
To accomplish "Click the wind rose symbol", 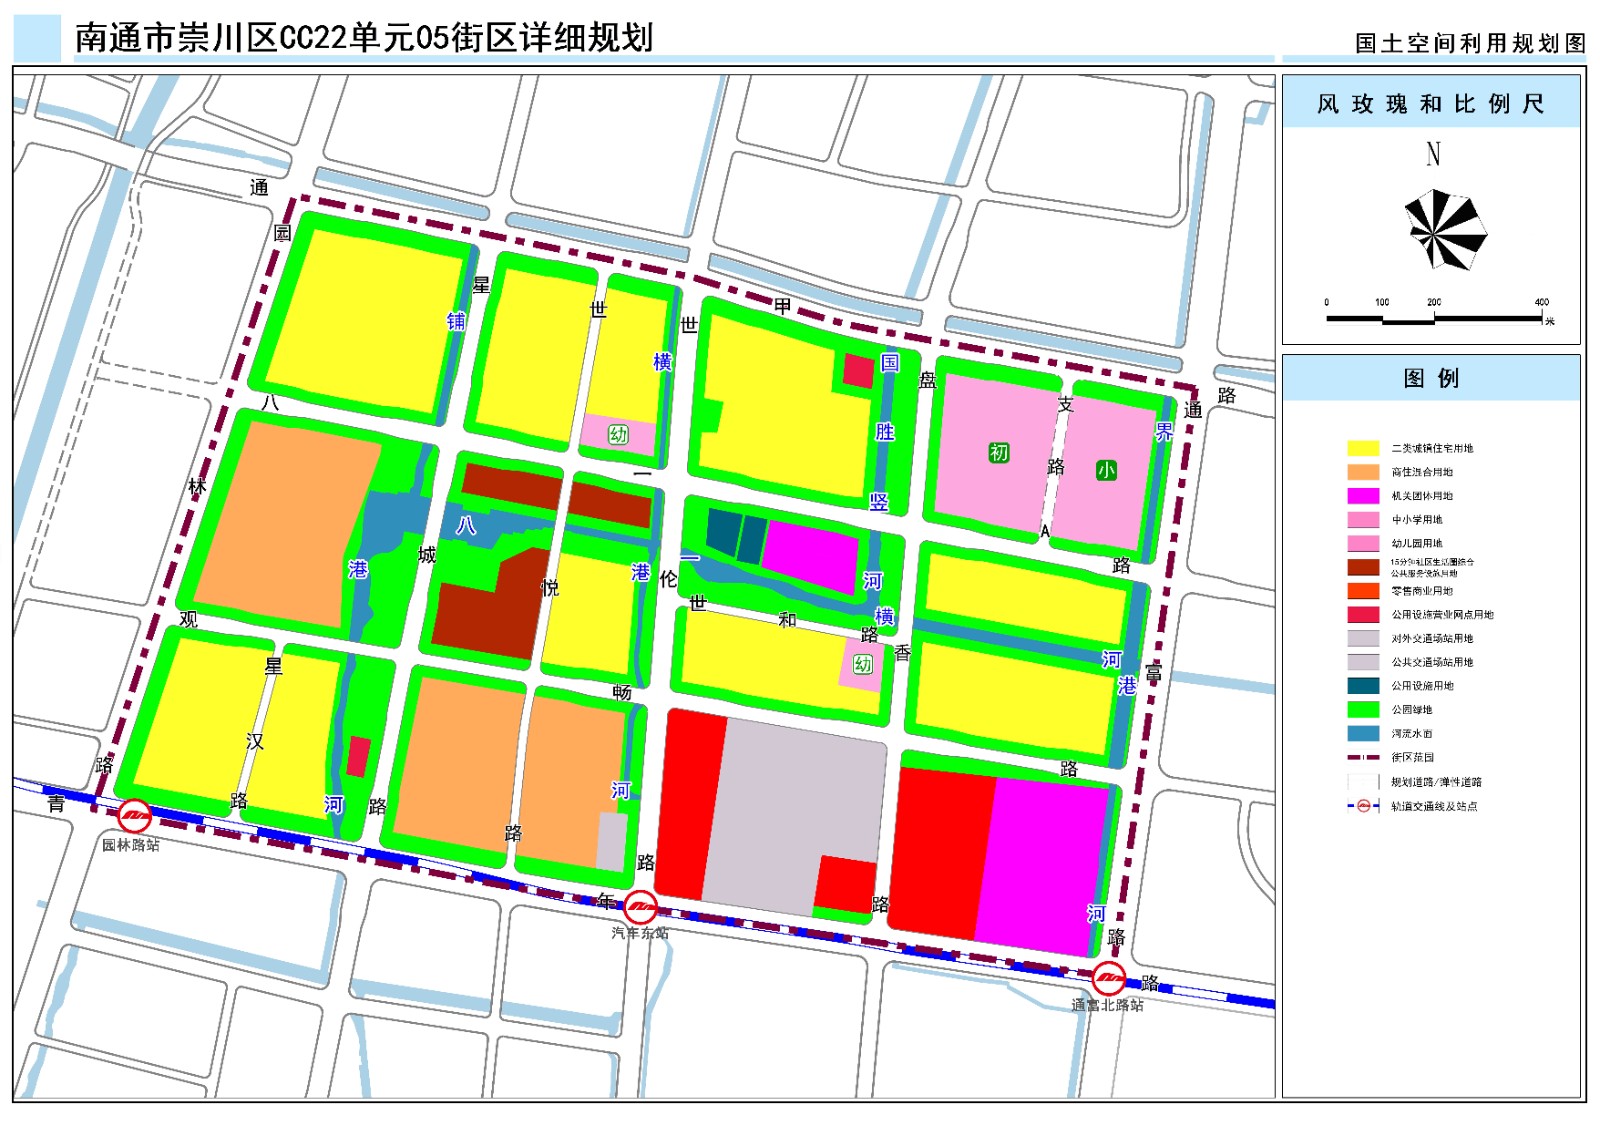I will pyautogui.click(x=1434, y=234).
